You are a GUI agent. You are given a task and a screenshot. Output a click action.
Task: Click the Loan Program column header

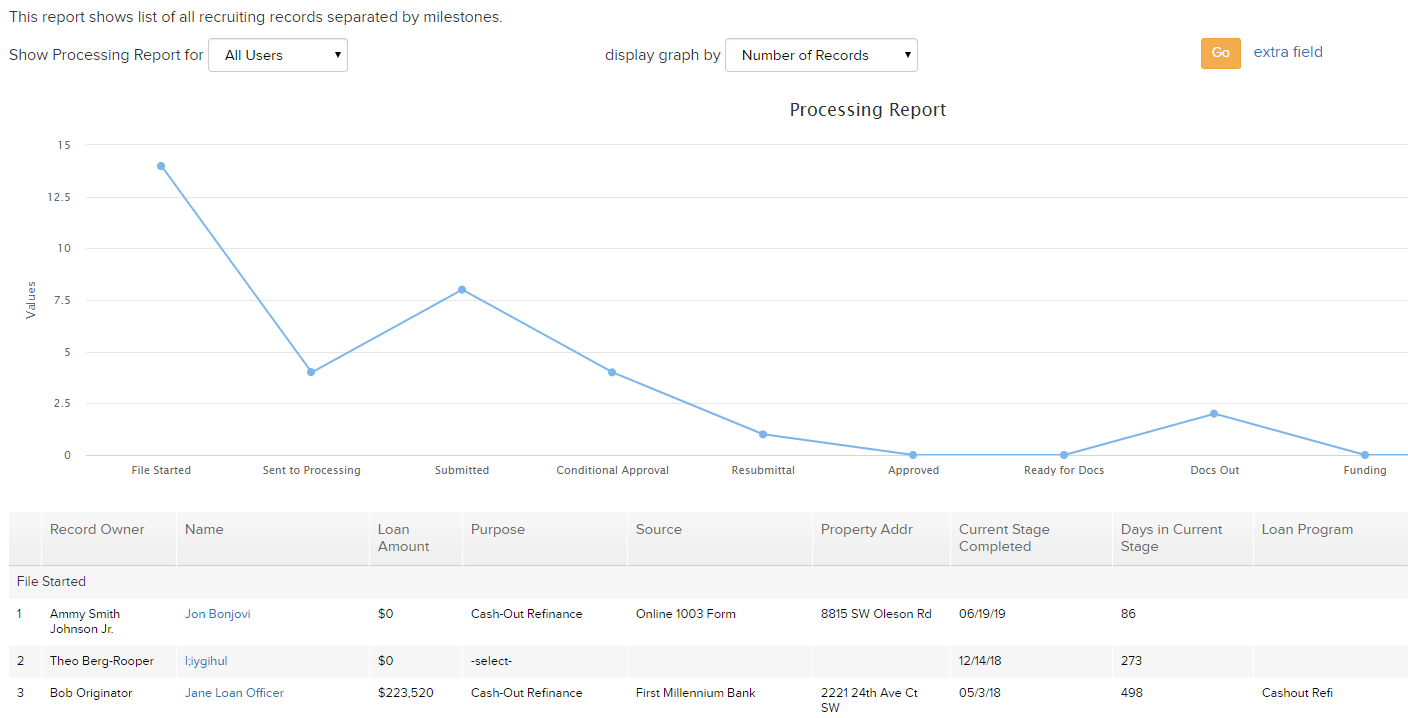[1307, 529]
